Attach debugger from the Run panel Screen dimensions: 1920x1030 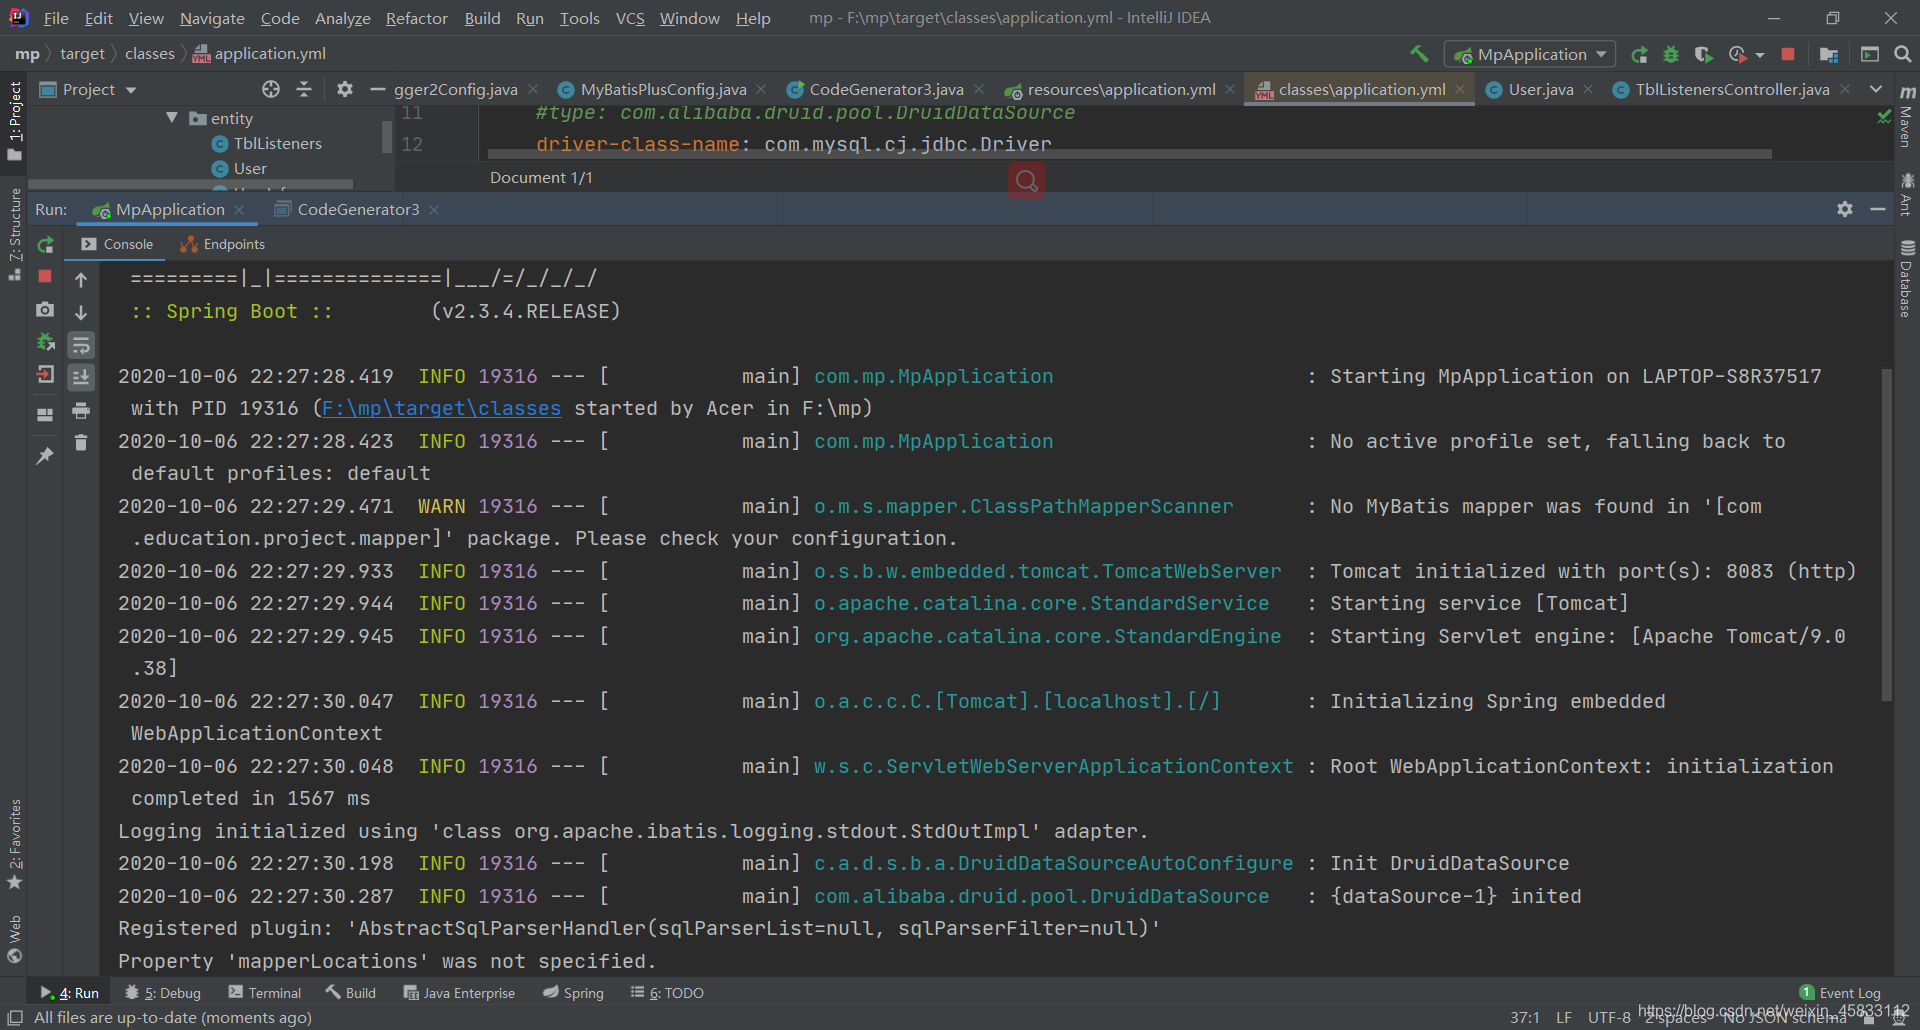(45, 342)
